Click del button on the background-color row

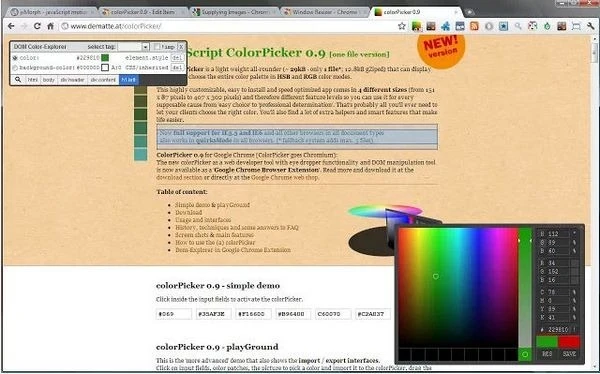pyautogui.click(x=177, y=68)
